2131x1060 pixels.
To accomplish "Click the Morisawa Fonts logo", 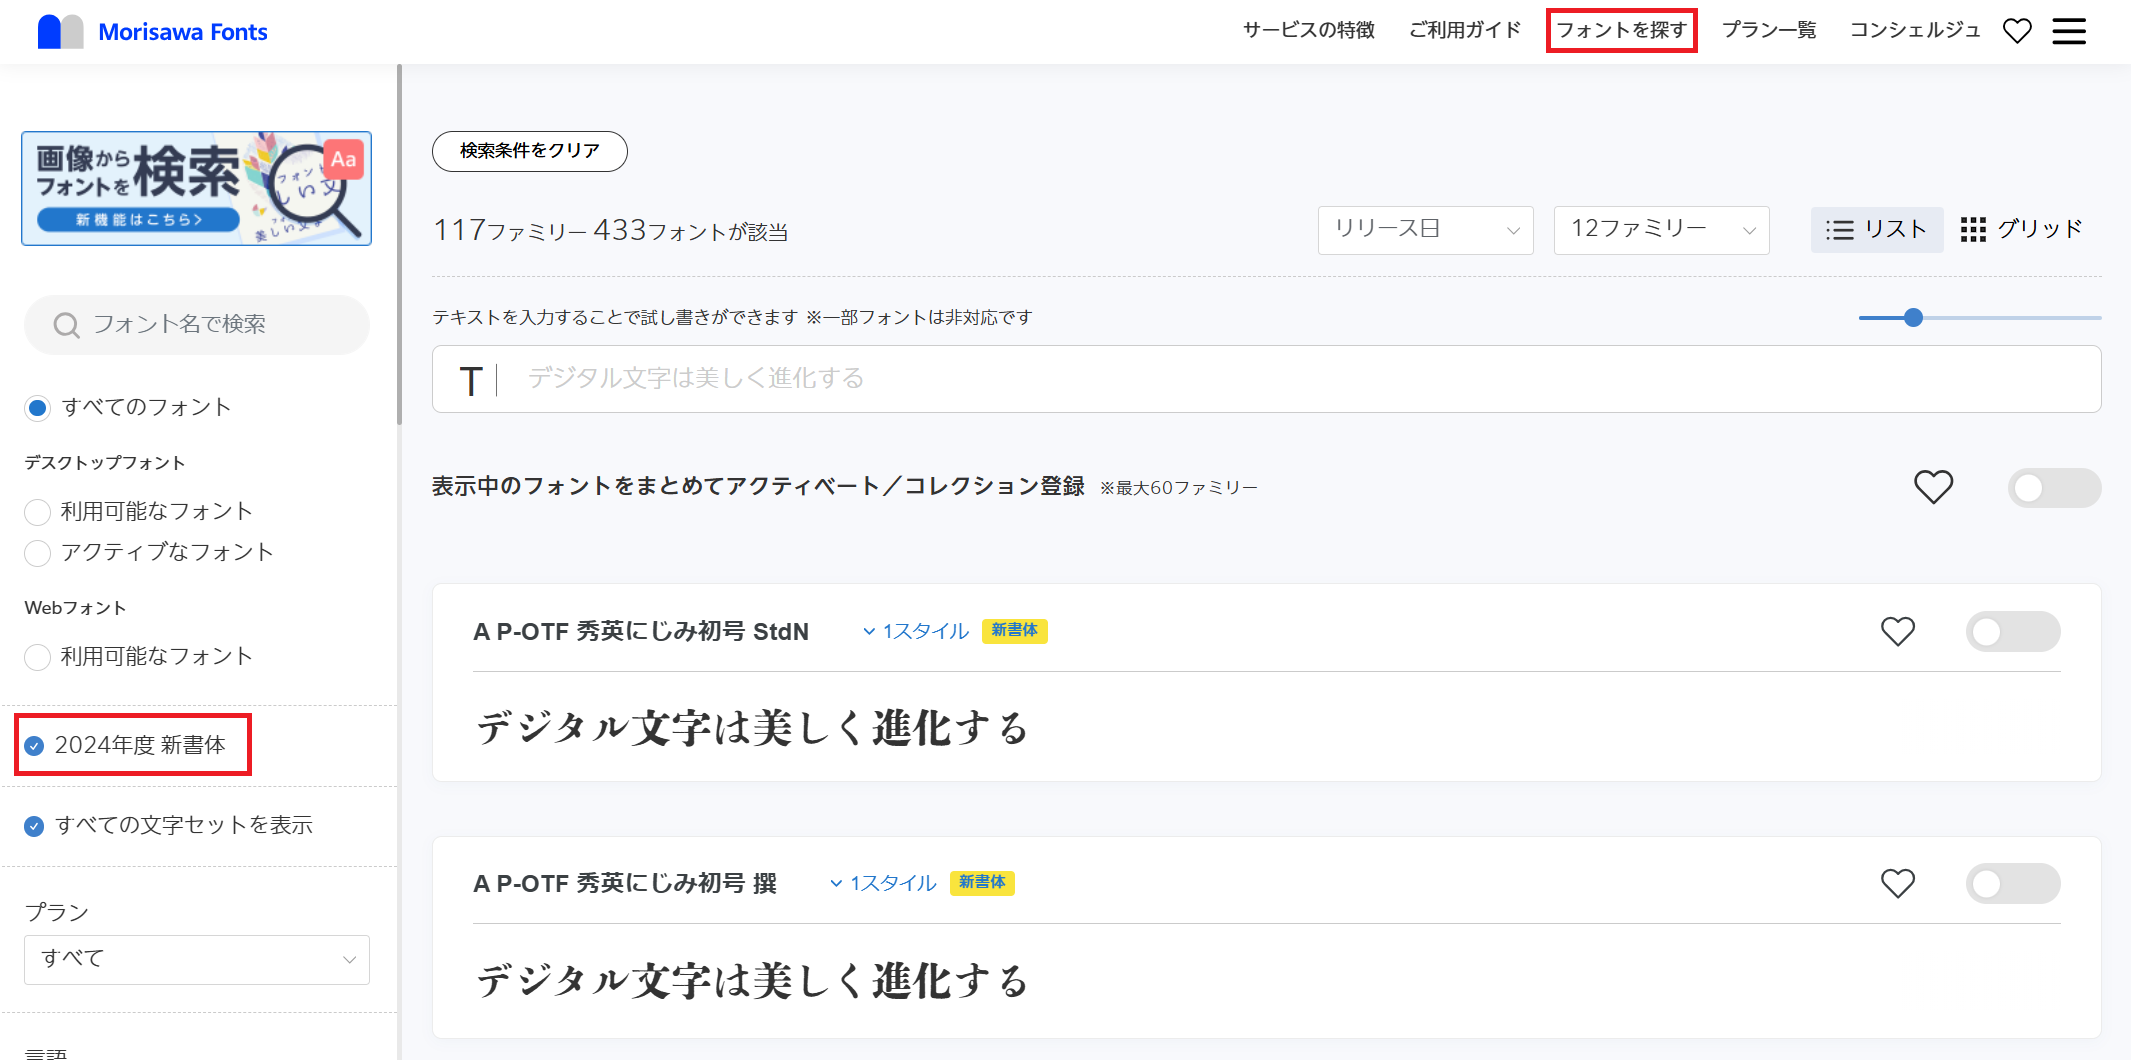I will (153, 32).
